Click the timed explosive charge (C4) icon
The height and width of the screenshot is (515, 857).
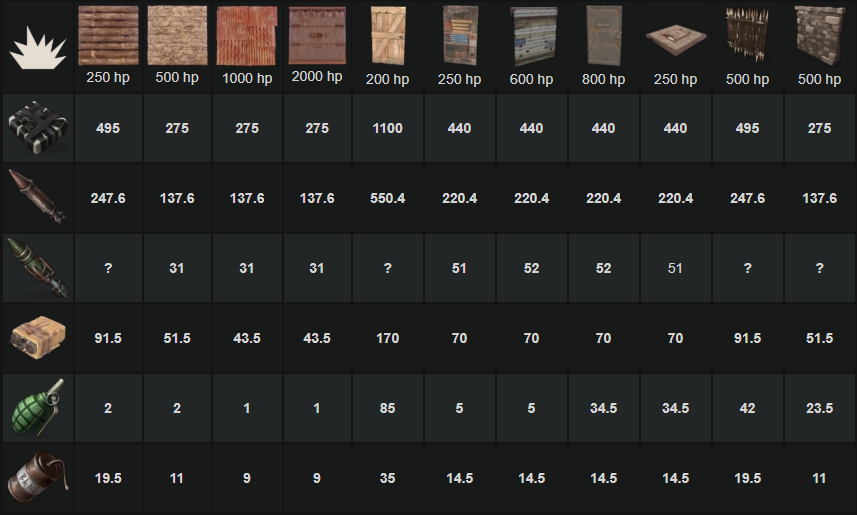[x=38, y=127]
